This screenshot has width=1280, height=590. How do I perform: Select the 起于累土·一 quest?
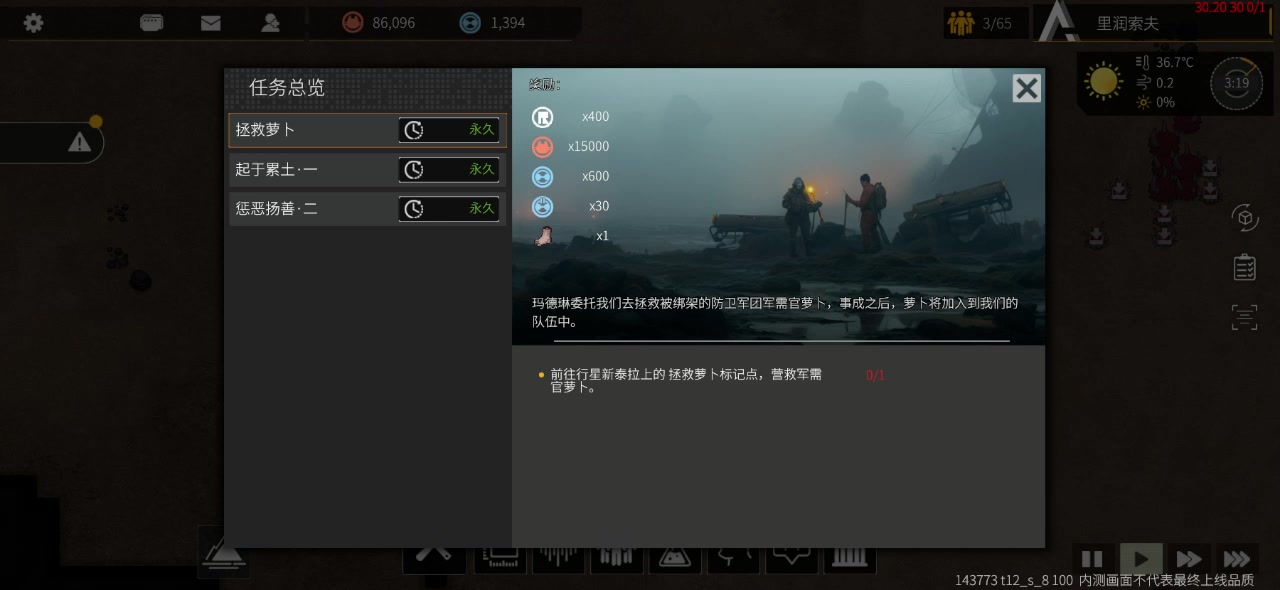[x=368, y=170]
